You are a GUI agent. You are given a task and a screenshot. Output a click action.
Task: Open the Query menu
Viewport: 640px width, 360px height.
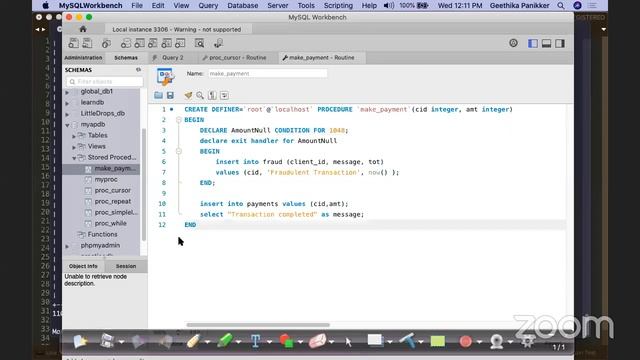click(208, 6)
